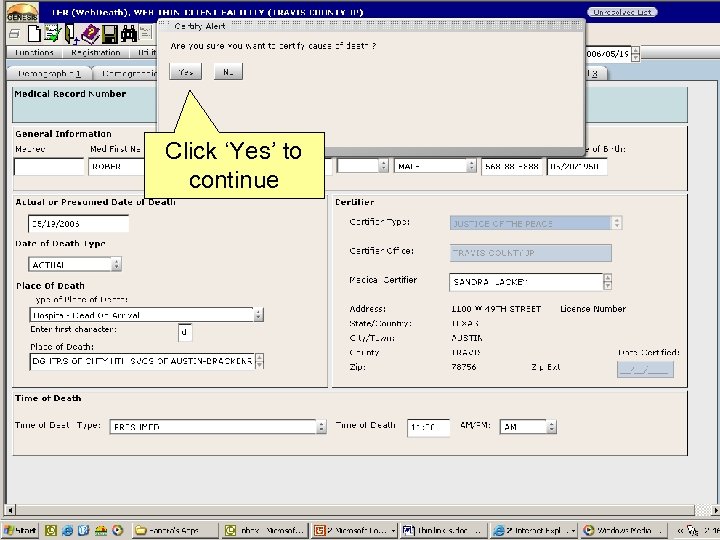The height and width of the screenshot is (540, 720).
Task: Expand the Certifier Type dropdown
Action: click(x=617, y=223)
